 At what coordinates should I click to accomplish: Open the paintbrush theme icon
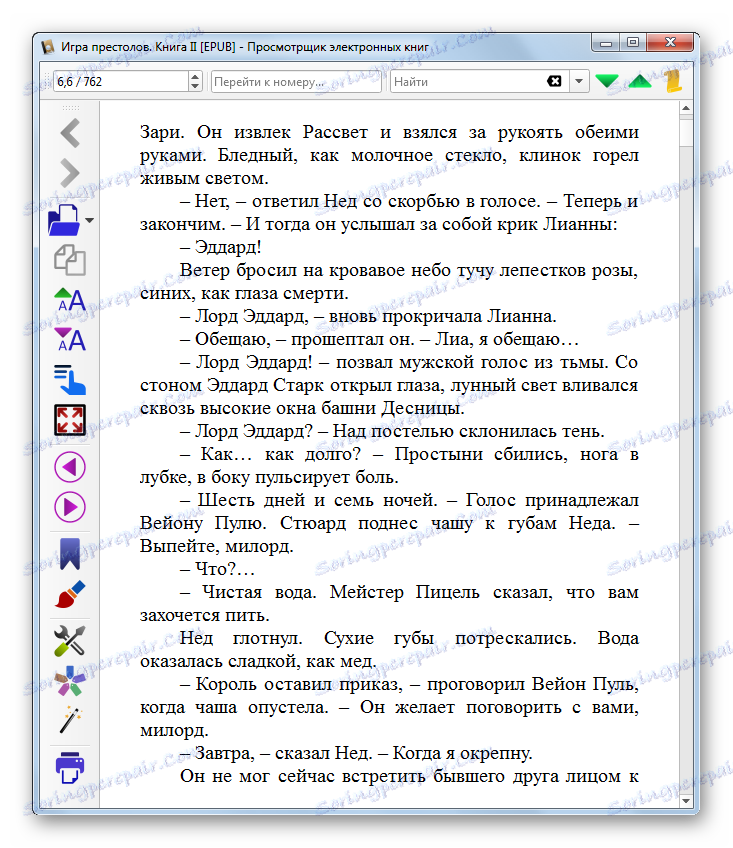(x=70, y=594)
